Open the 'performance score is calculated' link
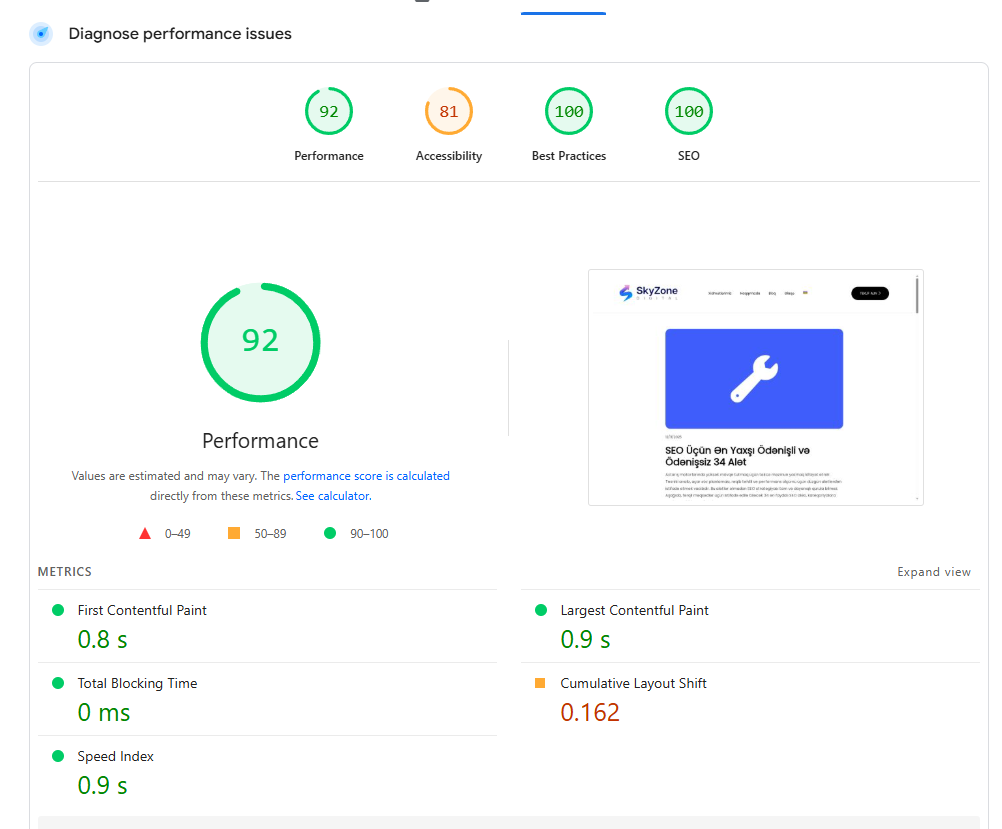1002x829 pixels. pyautogui.click(x=366, y=476)
